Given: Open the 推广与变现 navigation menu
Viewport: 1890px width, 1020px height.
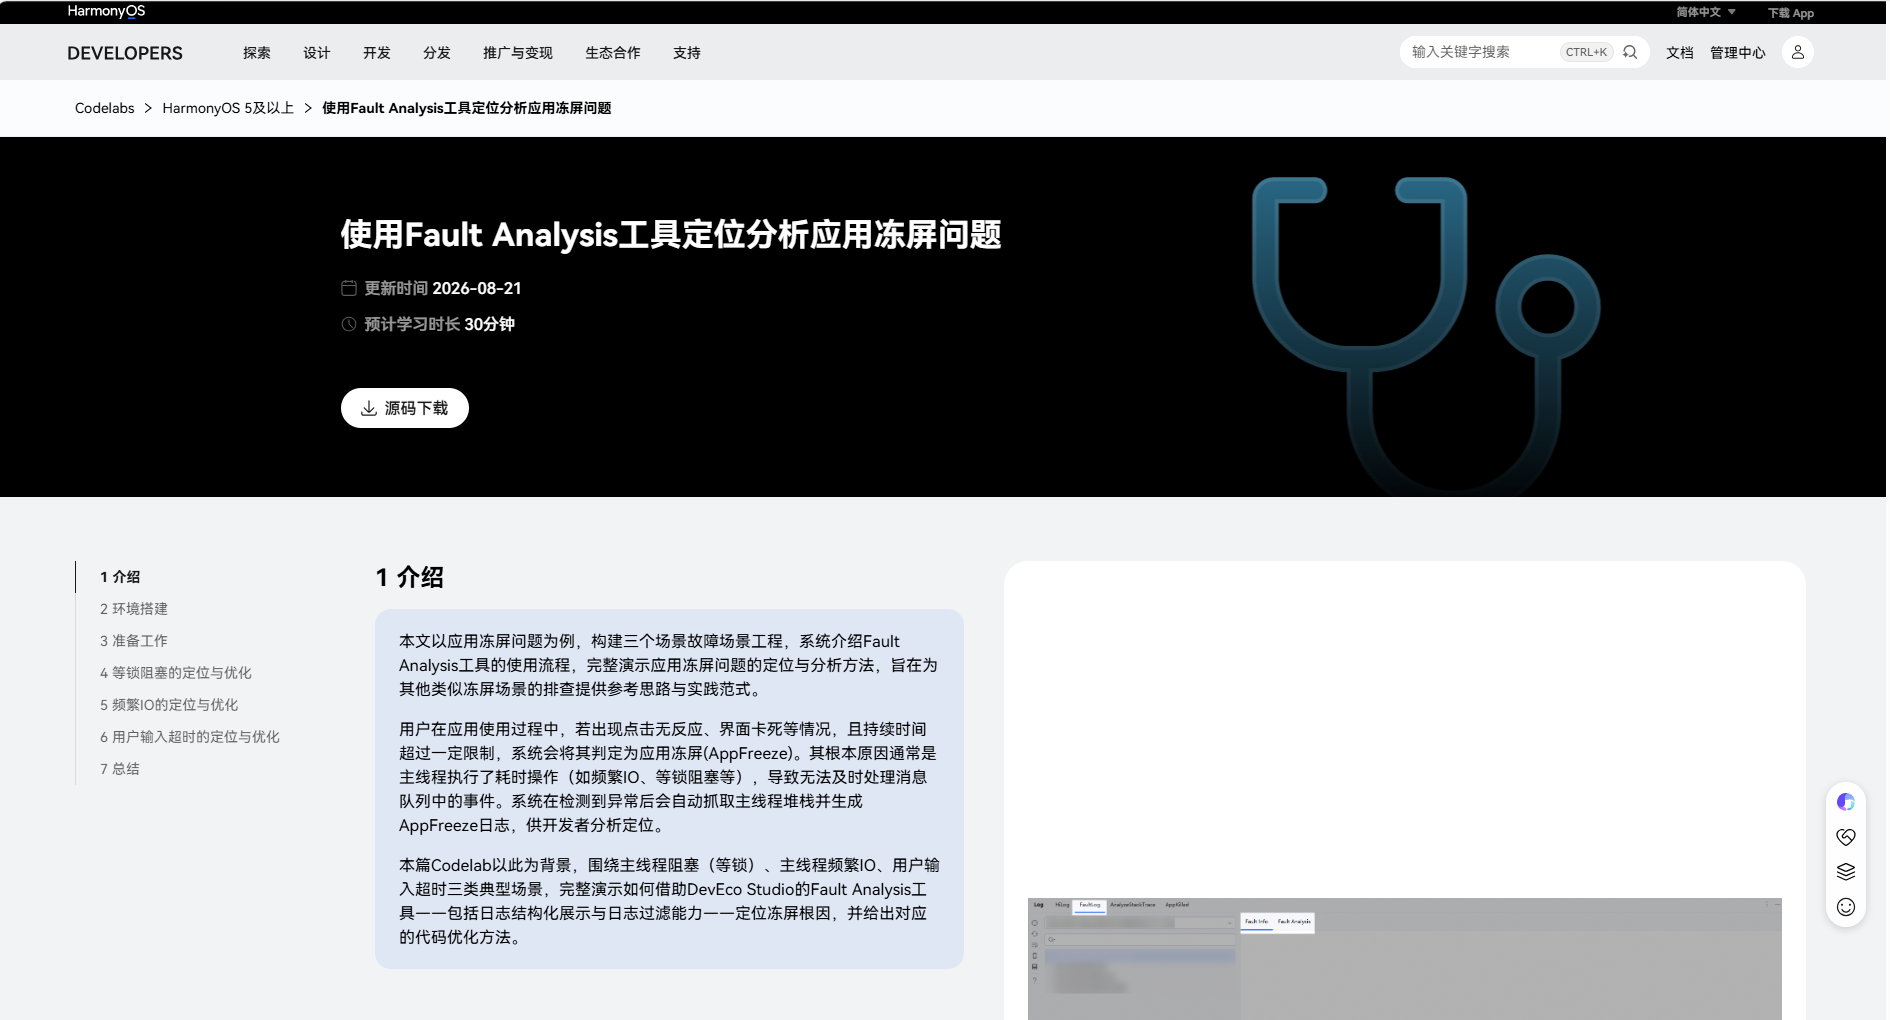Looking at the screenshot, I should click(x=518, y=53).
